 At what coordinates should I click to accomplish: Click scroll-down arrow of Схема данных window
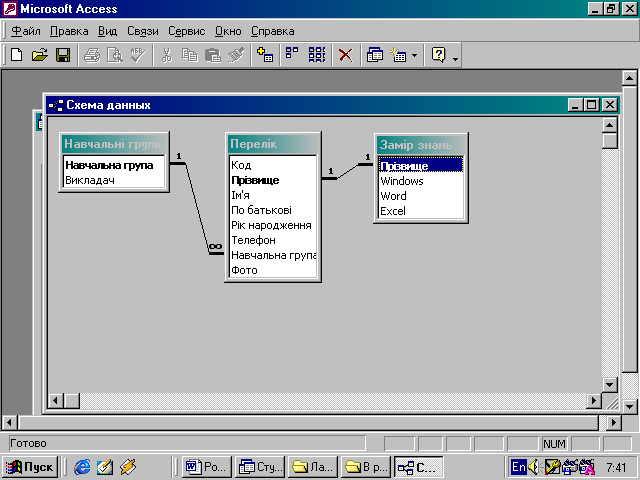click(609, 384)
